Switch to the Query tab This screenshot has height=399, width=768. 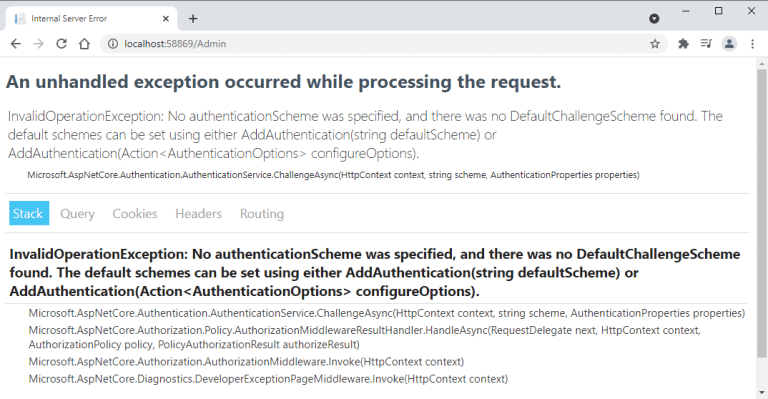click(x=77, y=213)
